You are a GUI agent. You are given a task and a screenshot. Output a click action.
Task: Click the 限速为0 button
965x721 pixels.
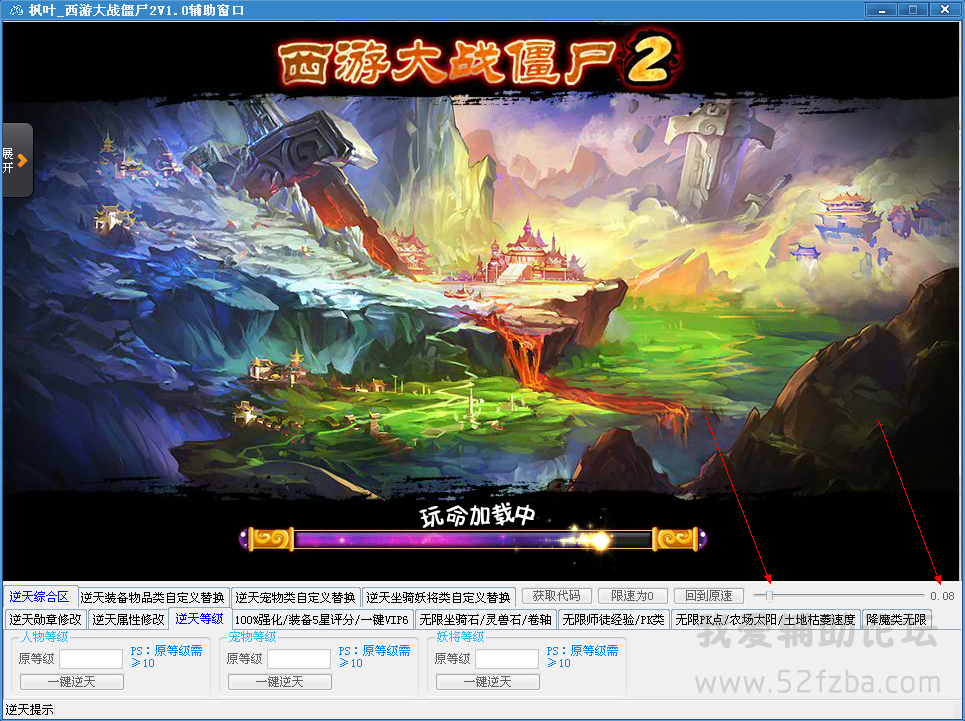click(x=633, y=596)
